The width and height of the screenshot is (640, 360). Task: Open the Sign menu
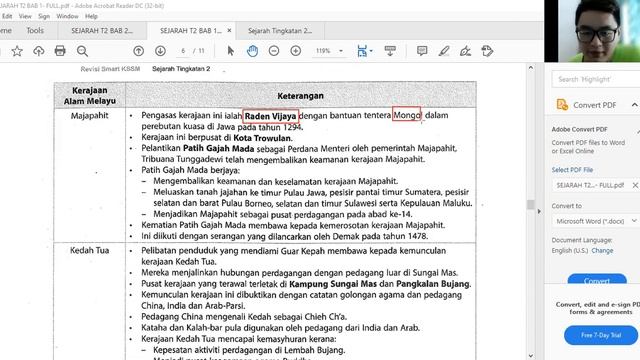pyautogui.click(x=44, y=16)
